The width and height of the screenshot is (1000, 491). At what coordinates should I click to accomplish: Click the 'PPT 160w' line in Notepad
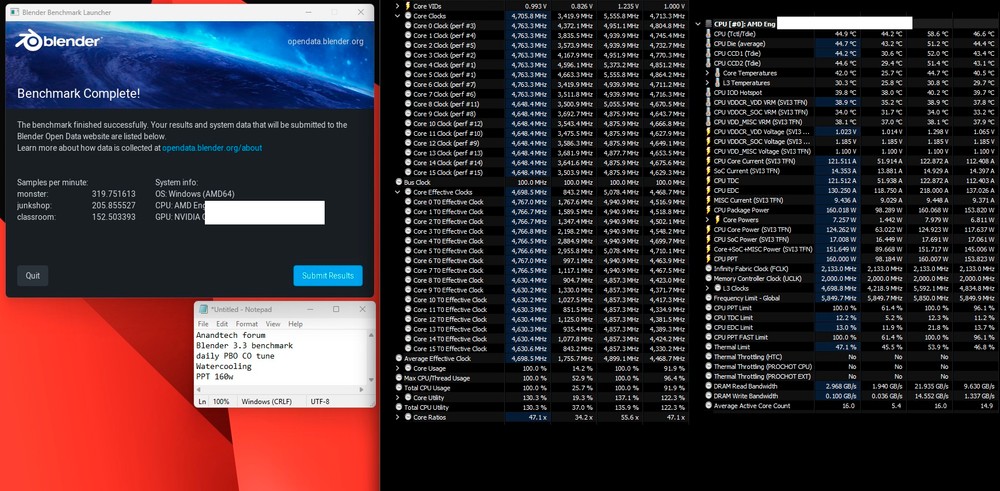(214, 377)
